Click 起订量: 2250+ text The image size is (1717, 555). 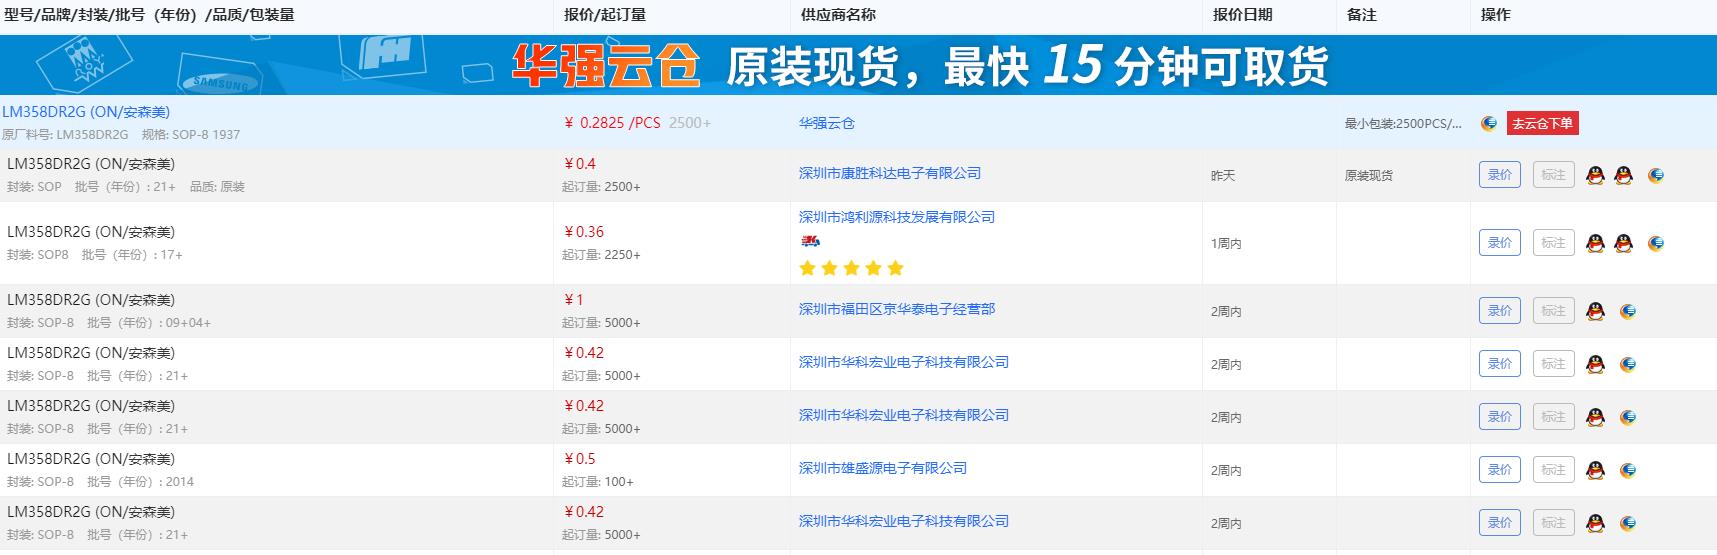(x=601, y=255)
